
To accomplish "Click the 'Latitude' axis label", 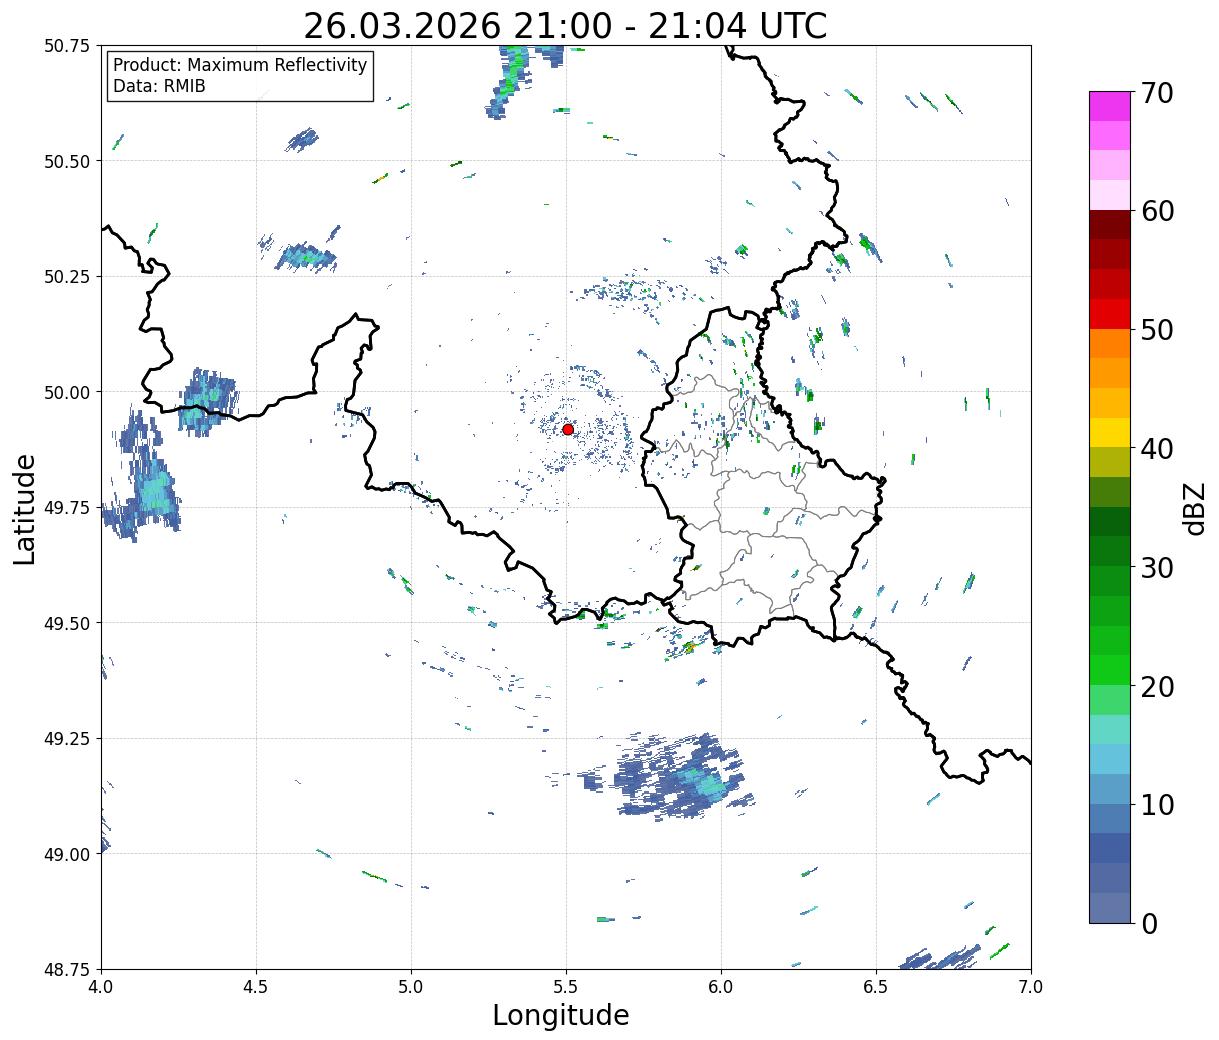I will [x=25, y=509].
